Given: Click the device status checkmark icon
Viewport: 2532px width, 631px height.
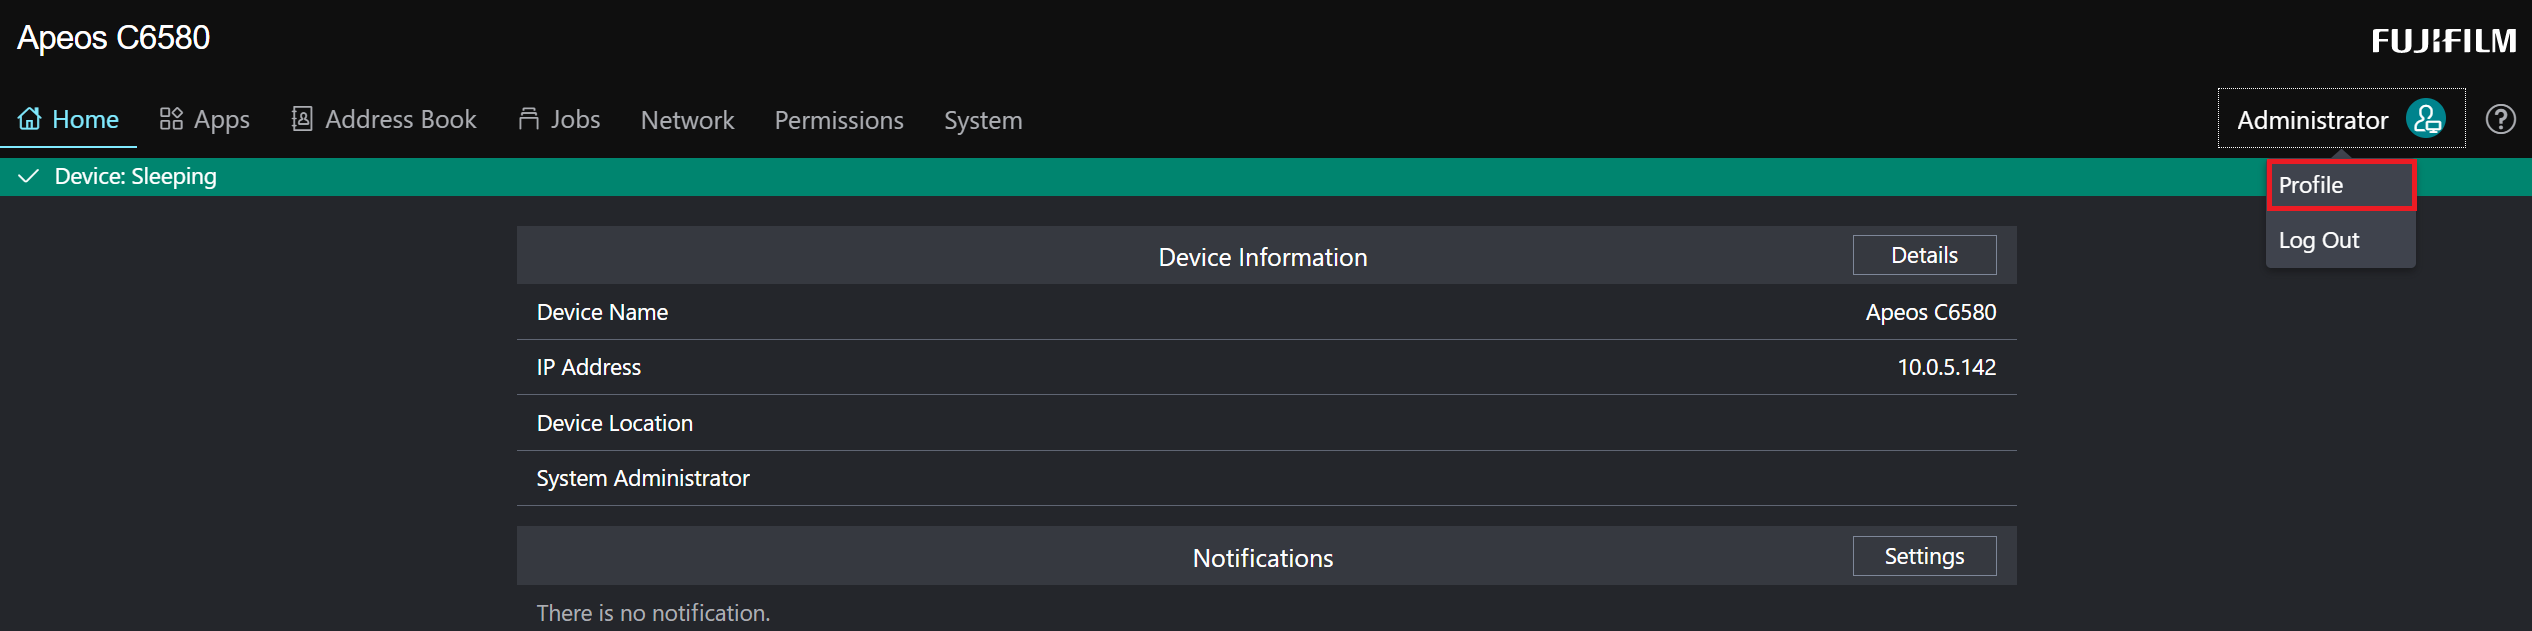Looking at the screenshot, I should tap(29, 177).
